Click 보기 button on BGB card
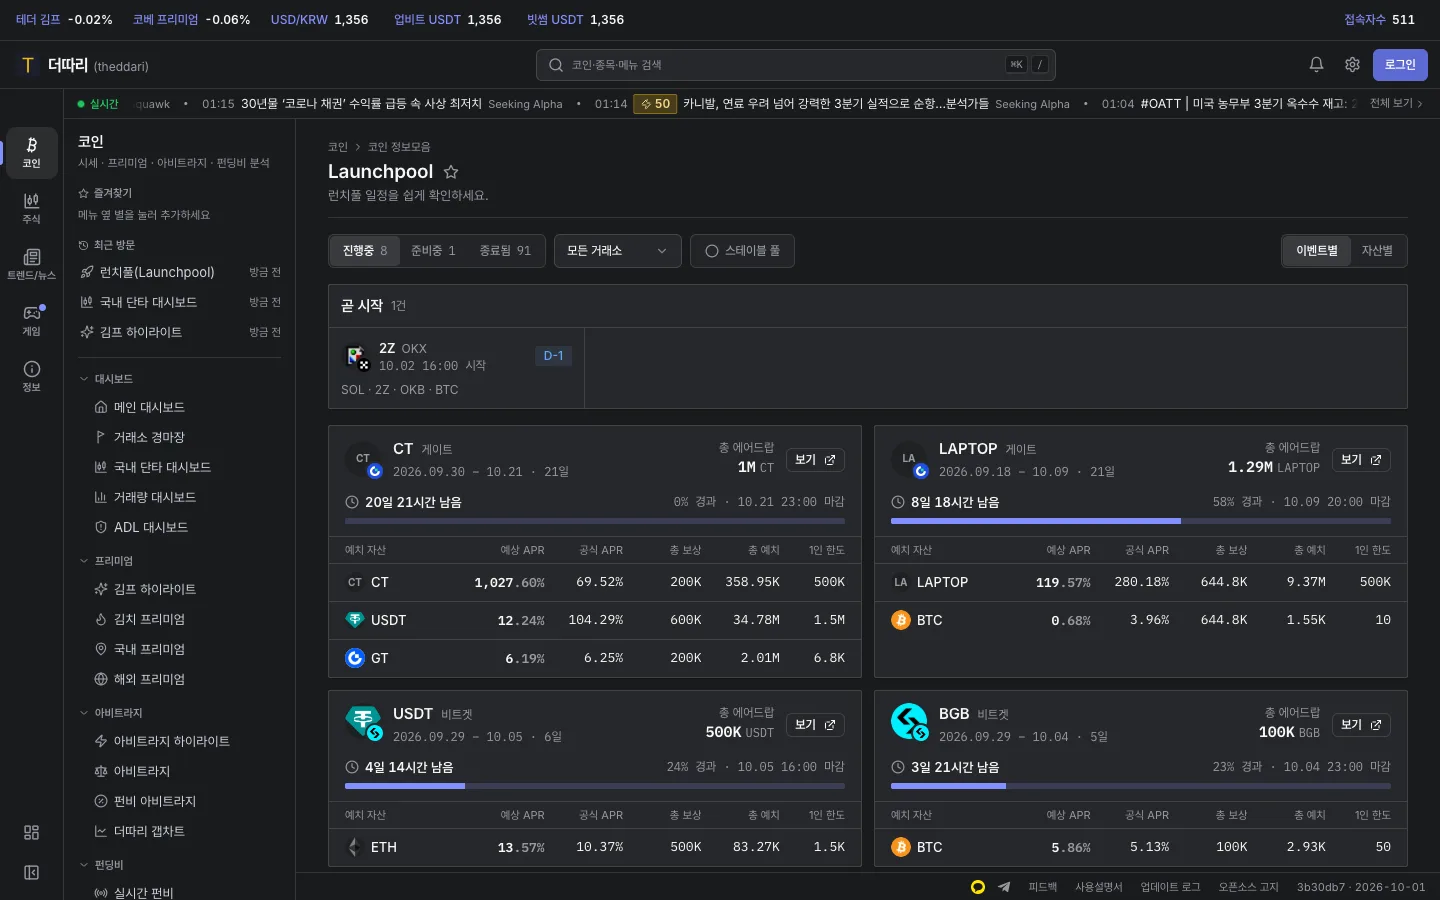 click(x=1361, y=725)
